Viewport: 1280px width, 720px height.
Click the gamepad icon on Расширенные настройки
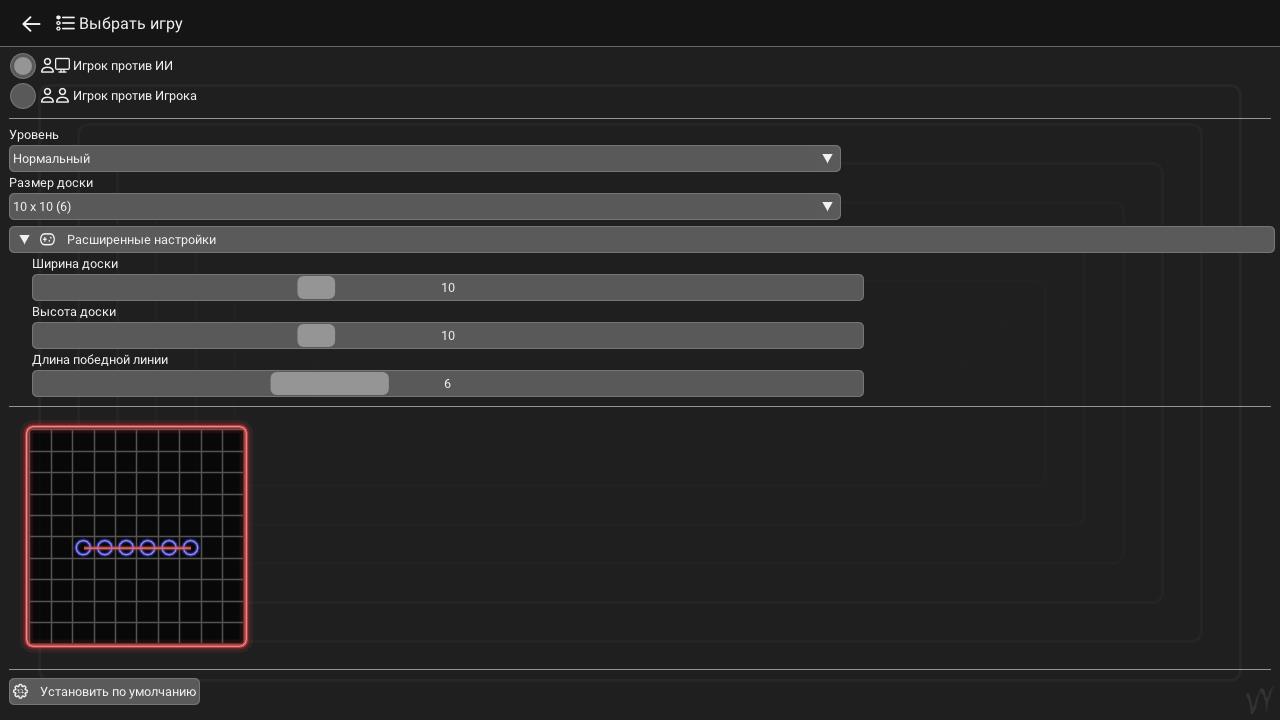47,240
